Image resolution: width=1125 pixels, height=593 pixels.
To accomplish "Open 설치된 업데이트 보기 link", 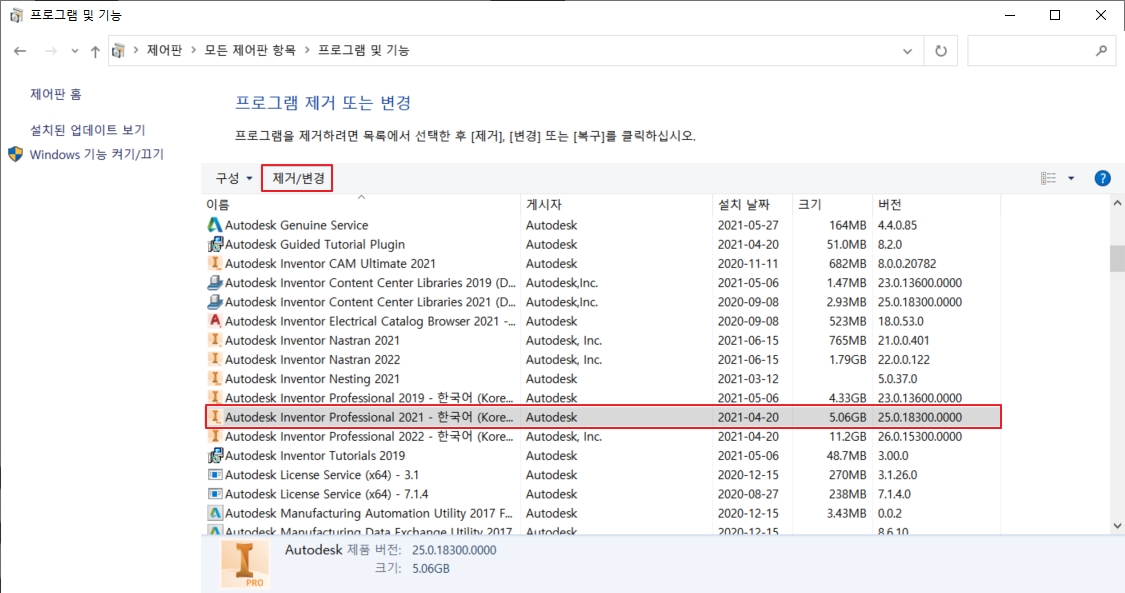I will click(x=88, y=130).
